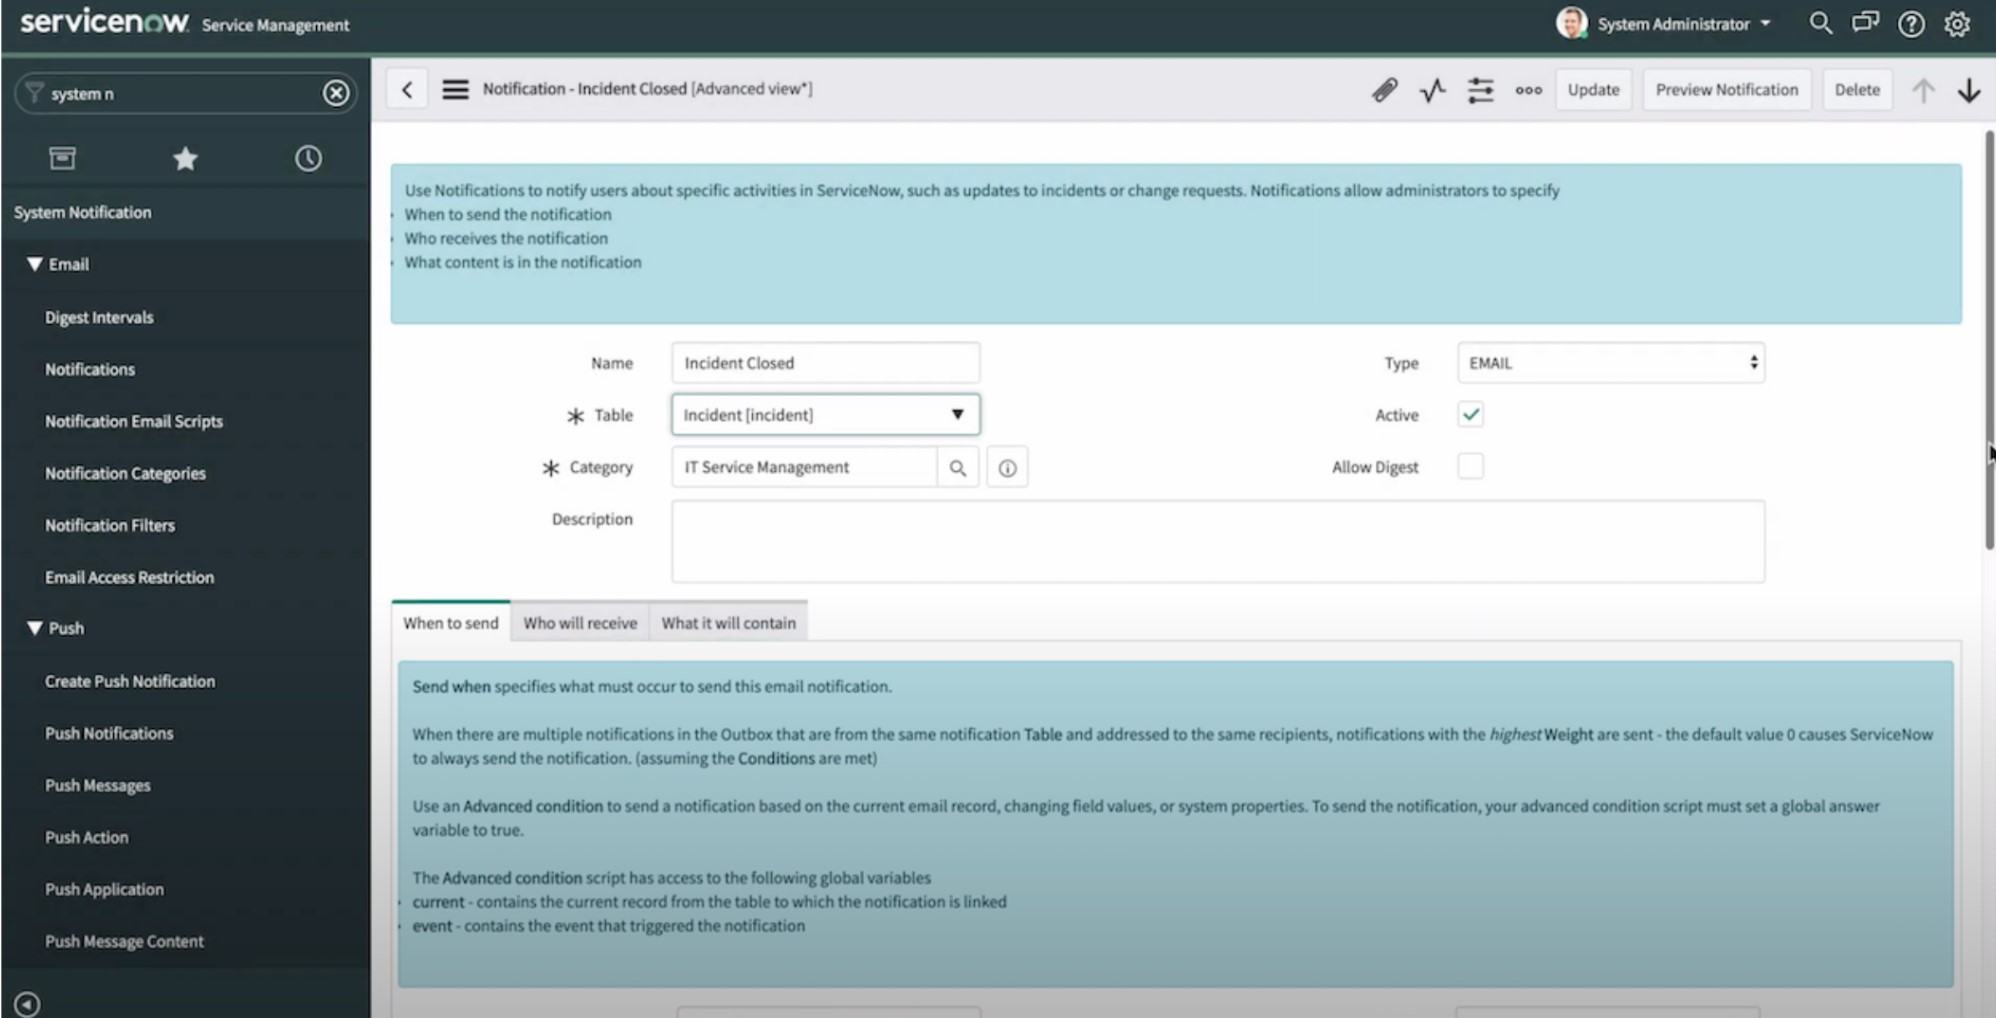Collapse the Email section in navigator
The height and width of the screenshot is (1018, 1996).
point(35,264)
